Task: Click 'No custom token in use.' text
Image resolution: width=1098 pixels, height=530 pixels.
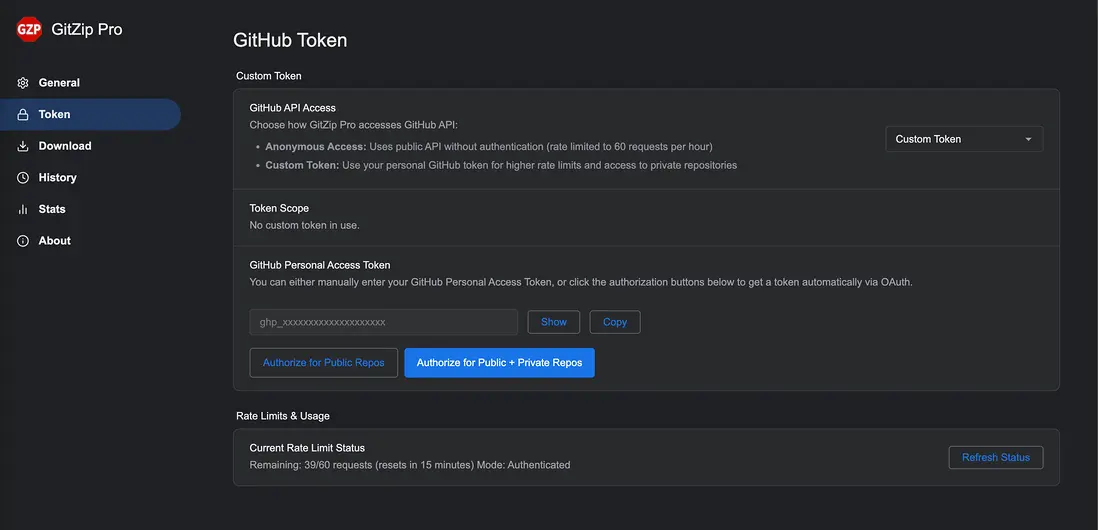Action: tap(305, 225)
